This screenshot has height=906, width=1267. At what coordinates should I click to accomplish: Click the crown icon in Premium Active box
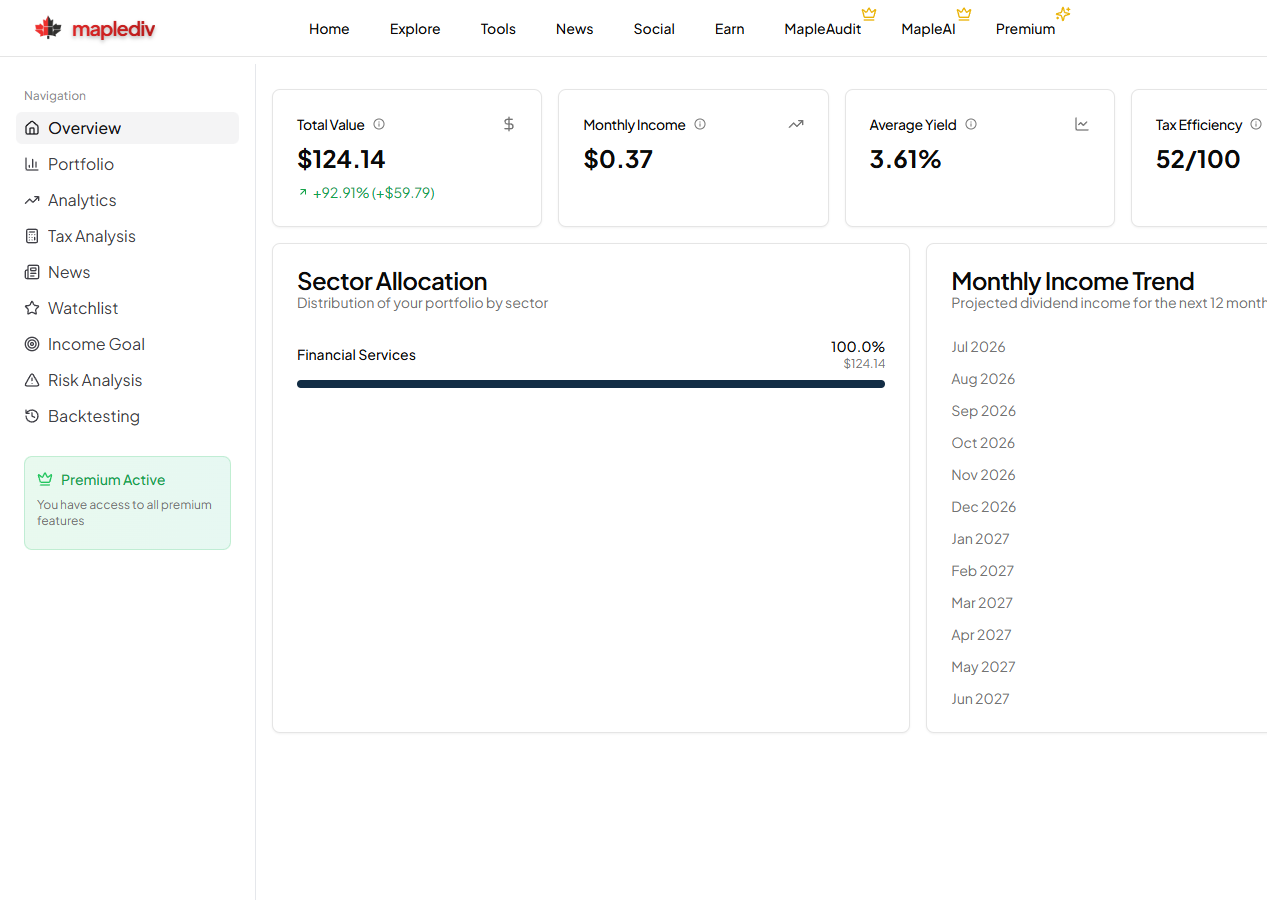coord(45,480)
